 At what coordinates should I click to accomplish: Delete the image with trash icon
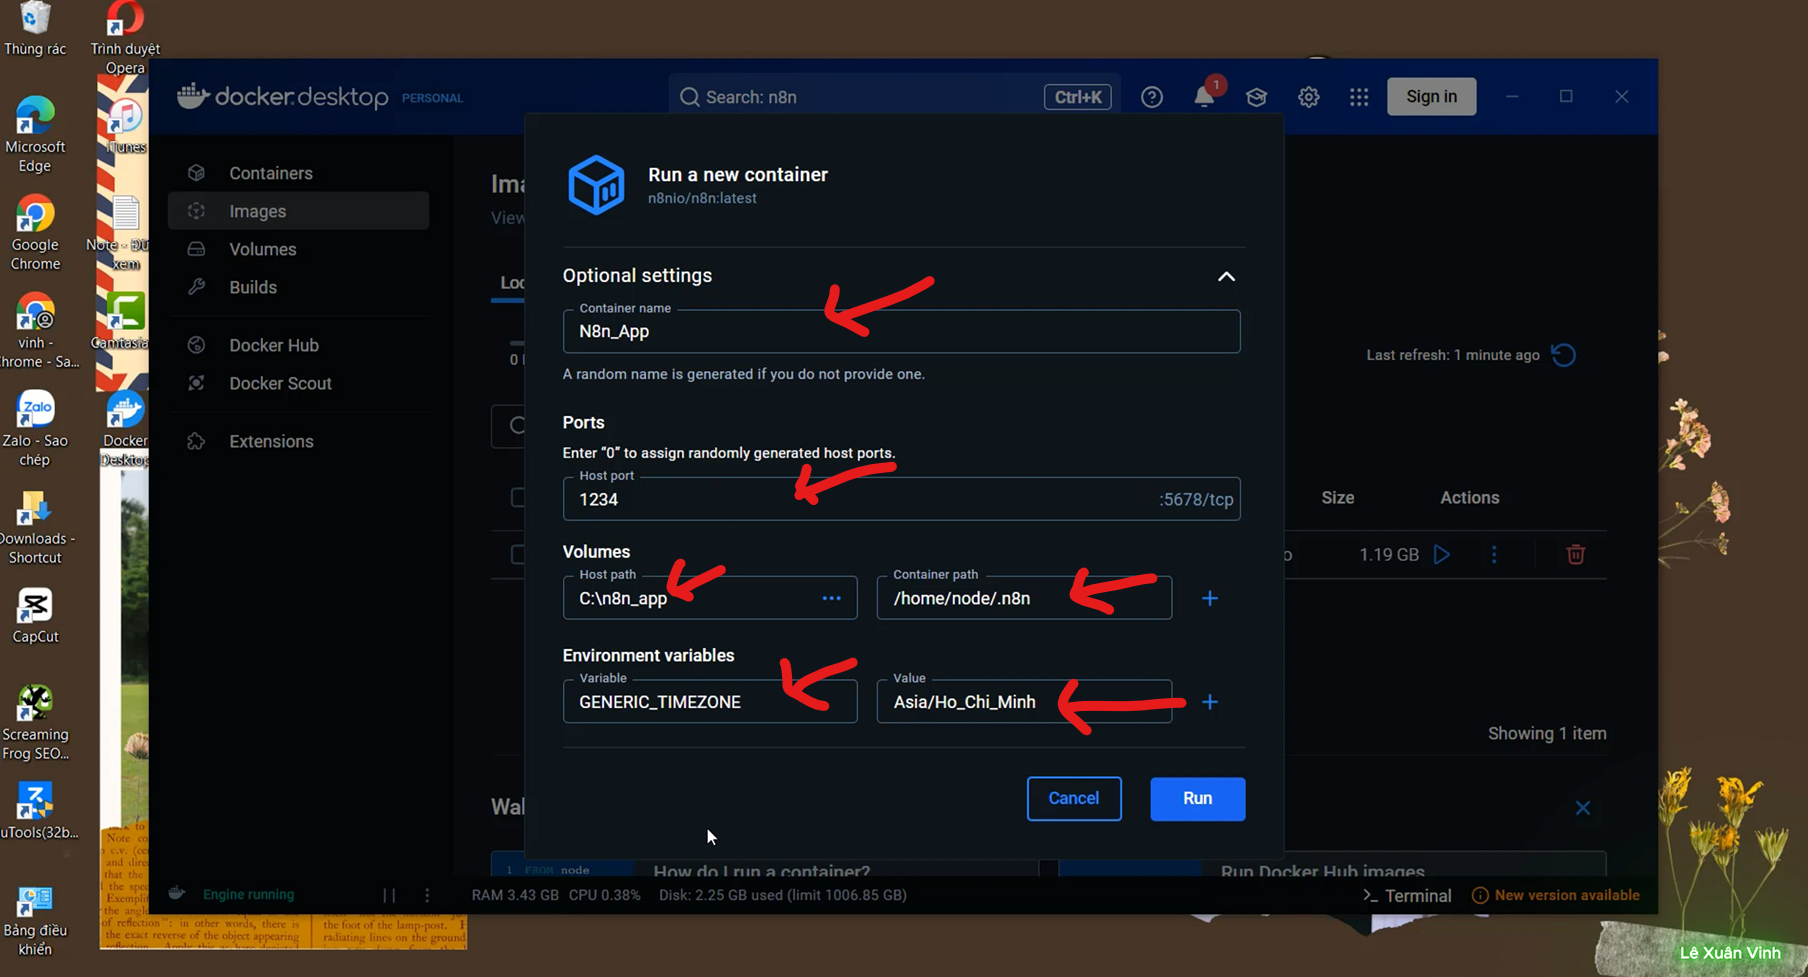pos(1575,554)
